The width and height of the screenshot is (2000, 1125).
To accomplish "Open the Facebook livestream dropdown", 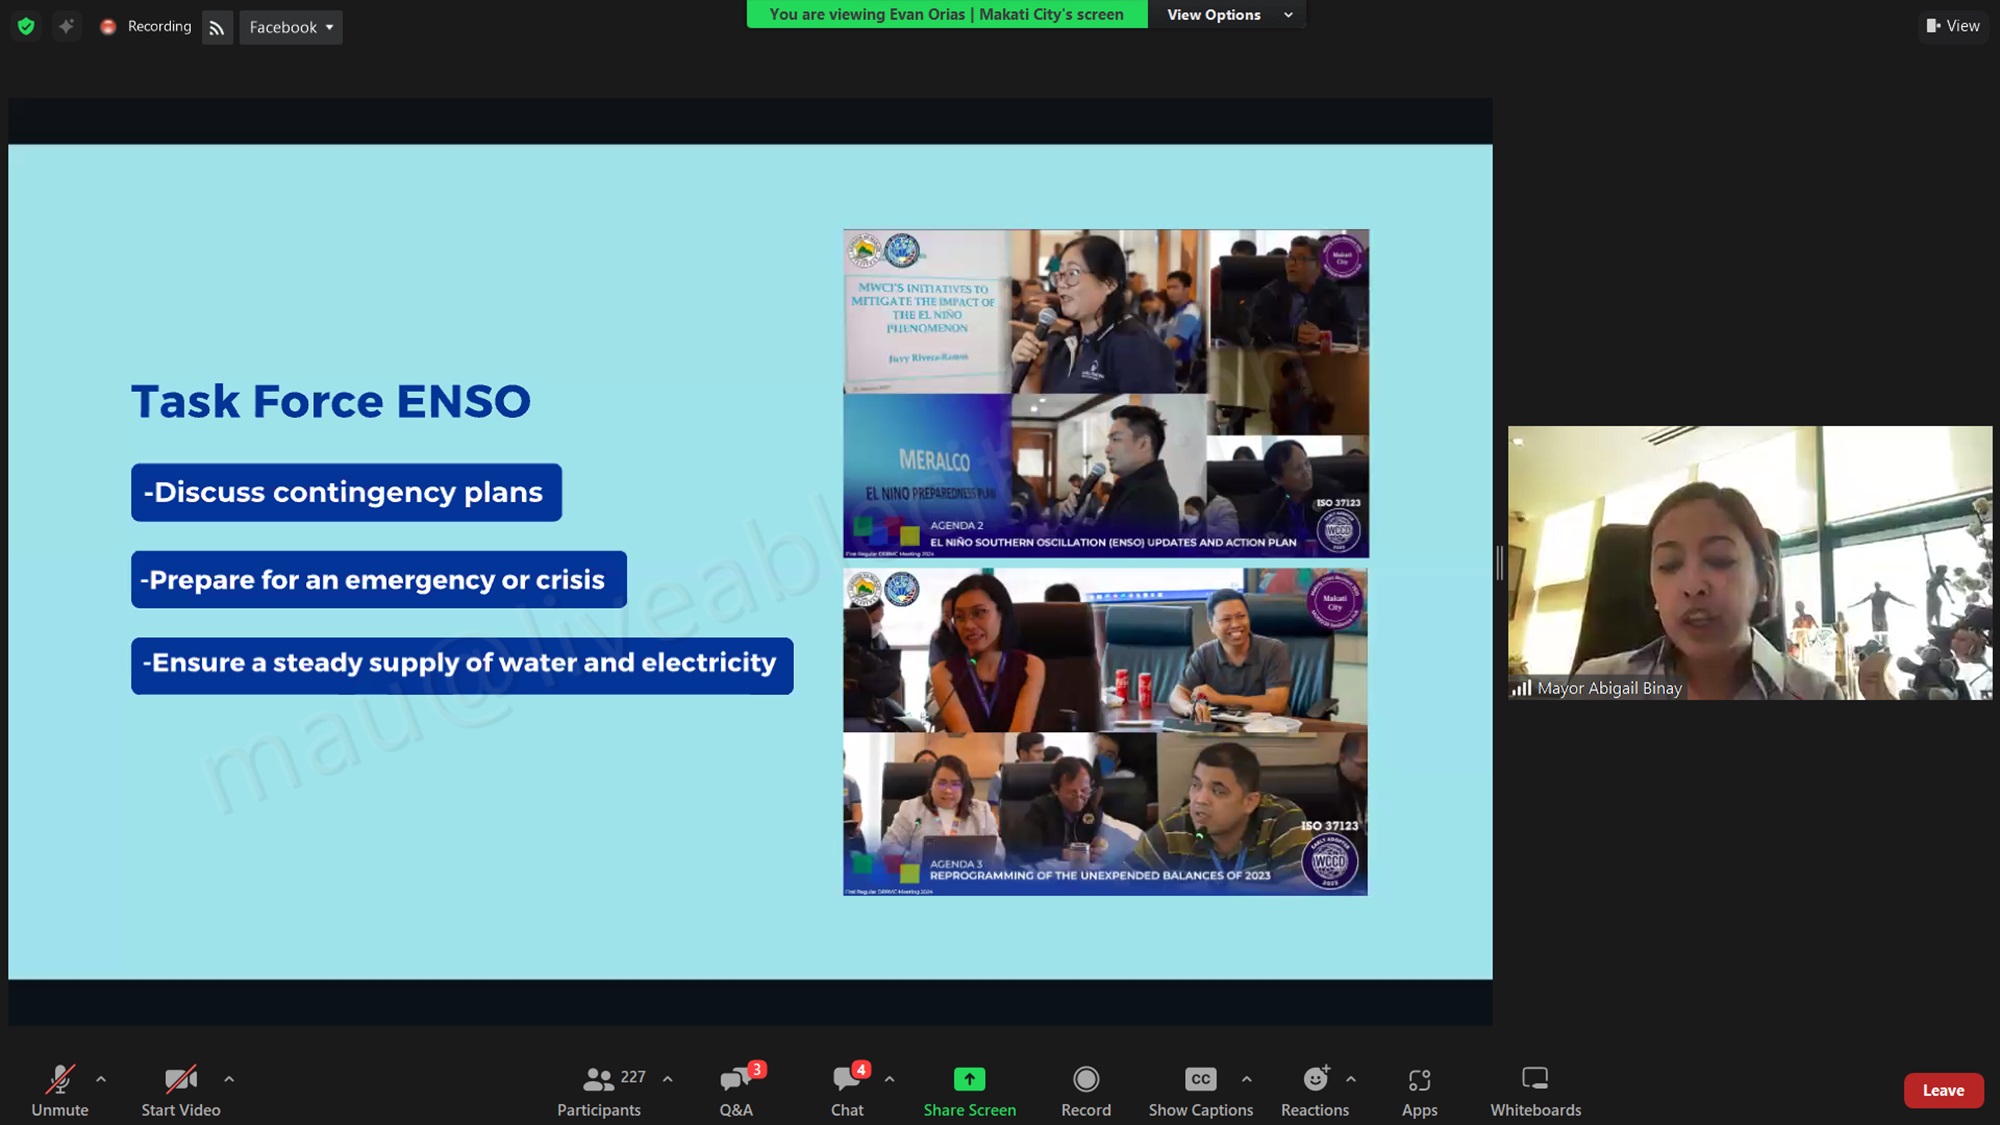I will [291, 27].
